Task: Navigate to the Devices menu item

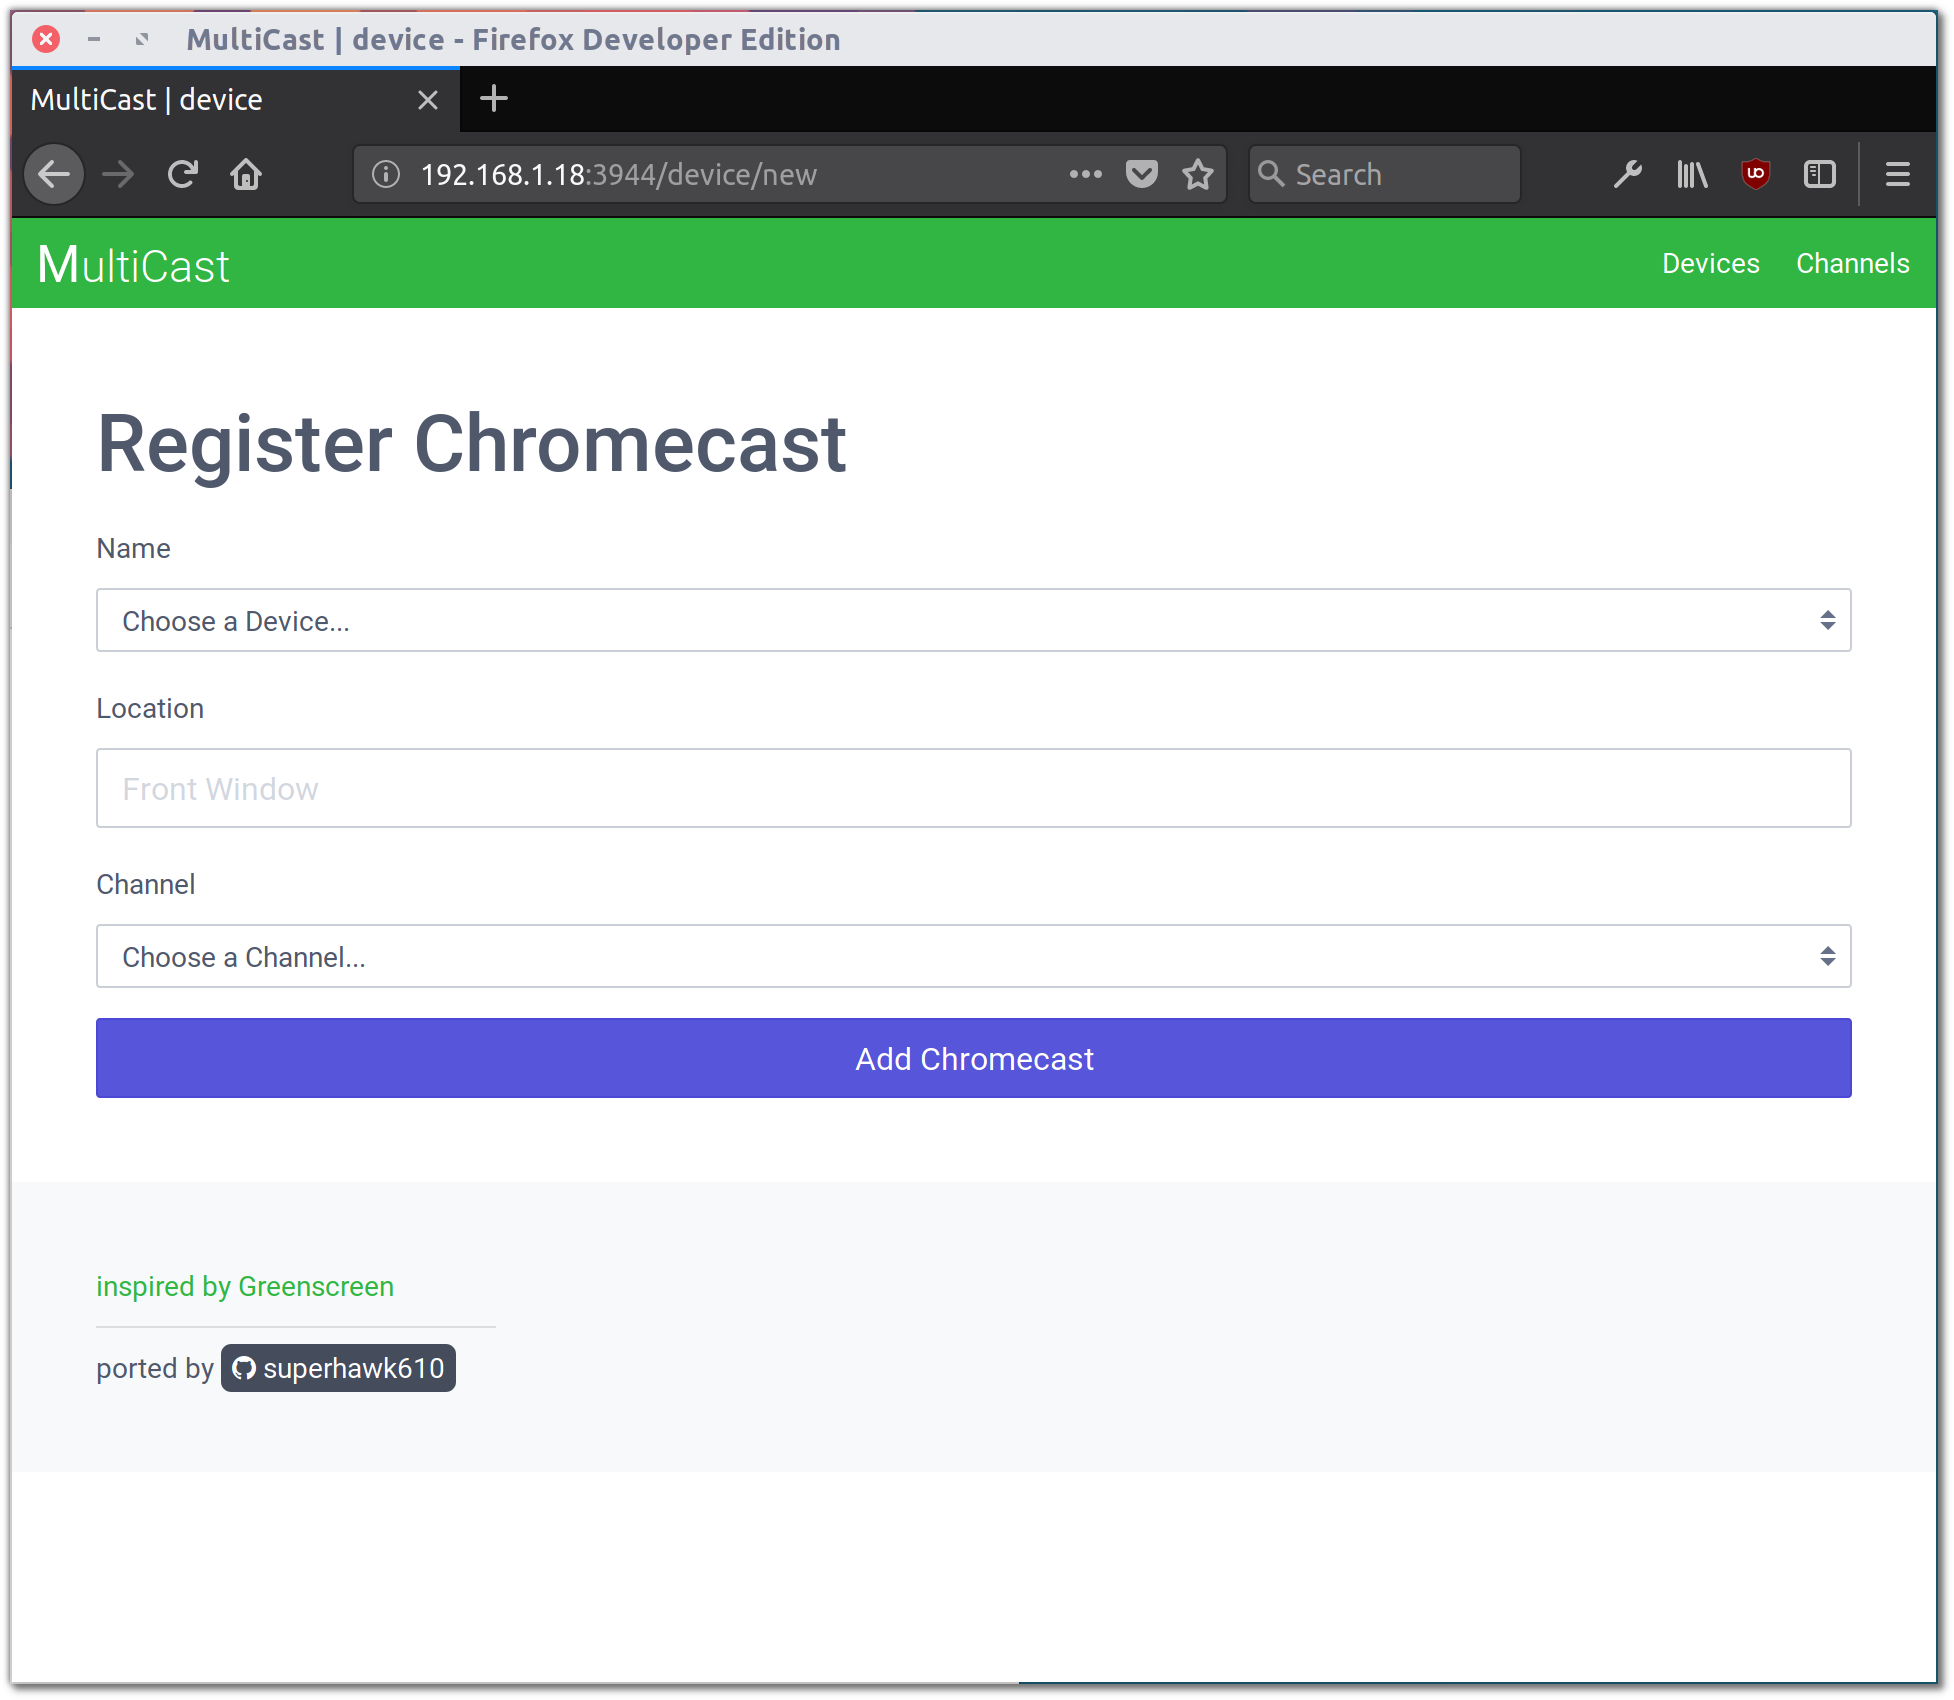Action: tap(1710, 261)
